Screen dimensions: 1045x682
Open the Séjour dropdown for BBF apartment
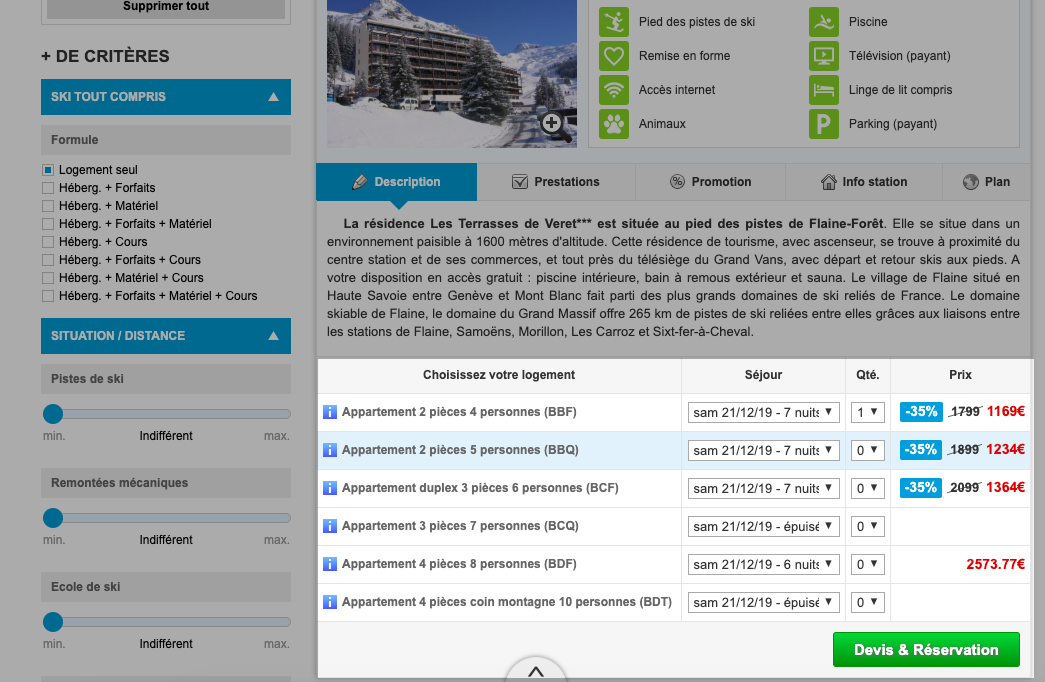pos(763,413)
